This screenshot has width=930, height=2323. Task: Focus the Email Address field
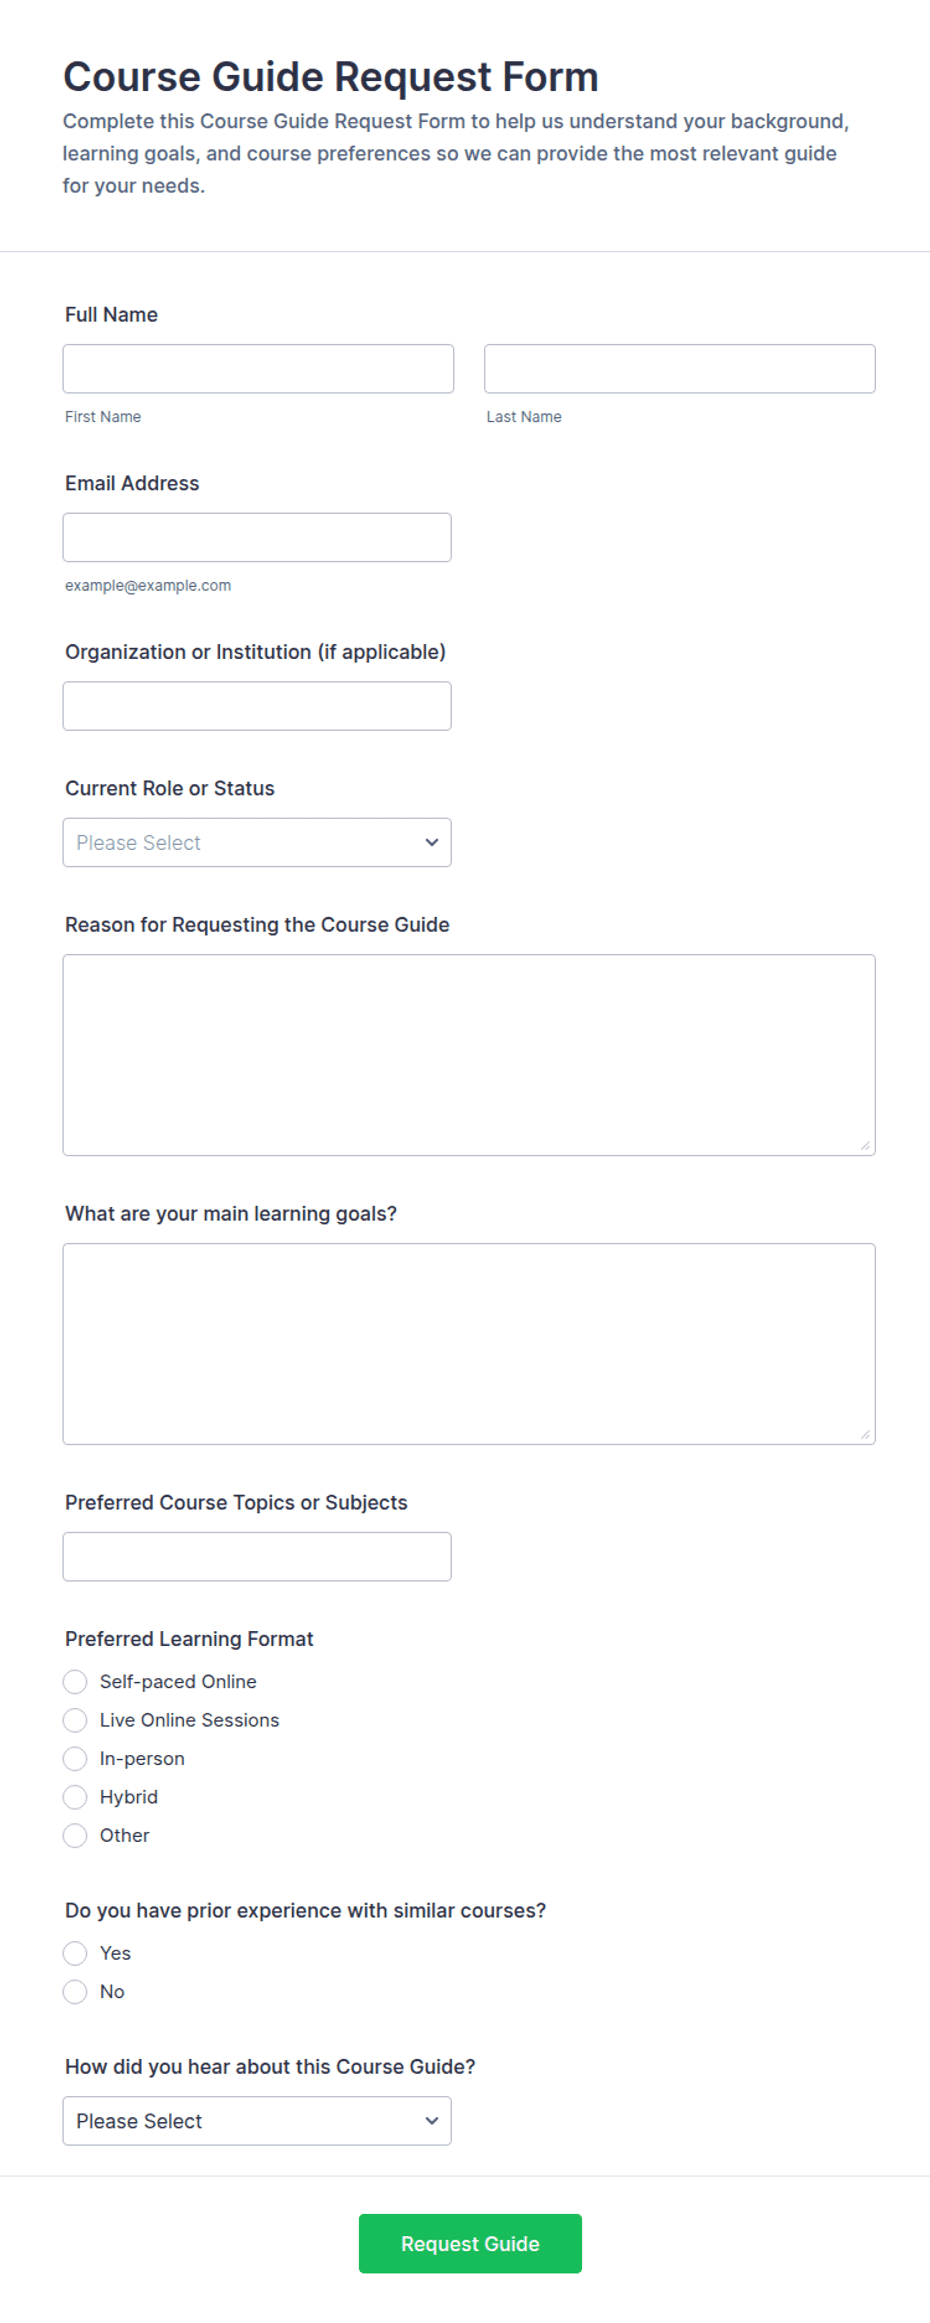click(257, 538)
